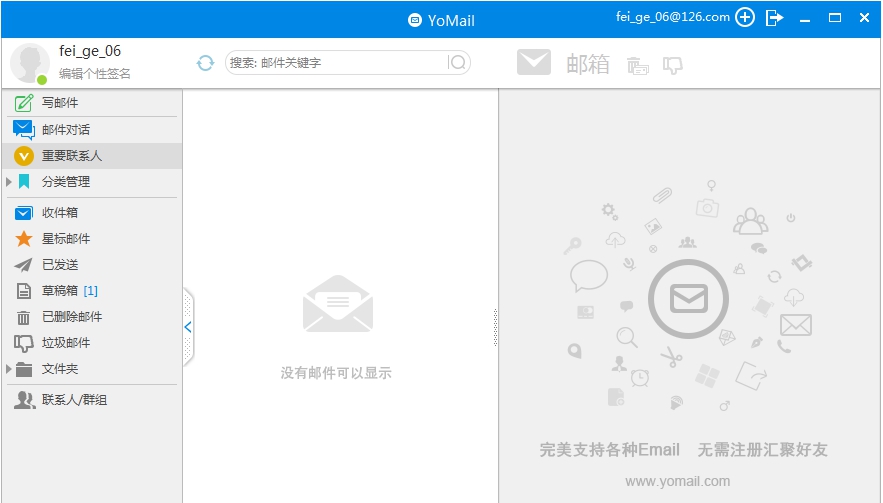Collapse sidebar with the blue chevron handle
This screenshot has width=883, height=503.
pyautogui.click(x=188, y=327)
